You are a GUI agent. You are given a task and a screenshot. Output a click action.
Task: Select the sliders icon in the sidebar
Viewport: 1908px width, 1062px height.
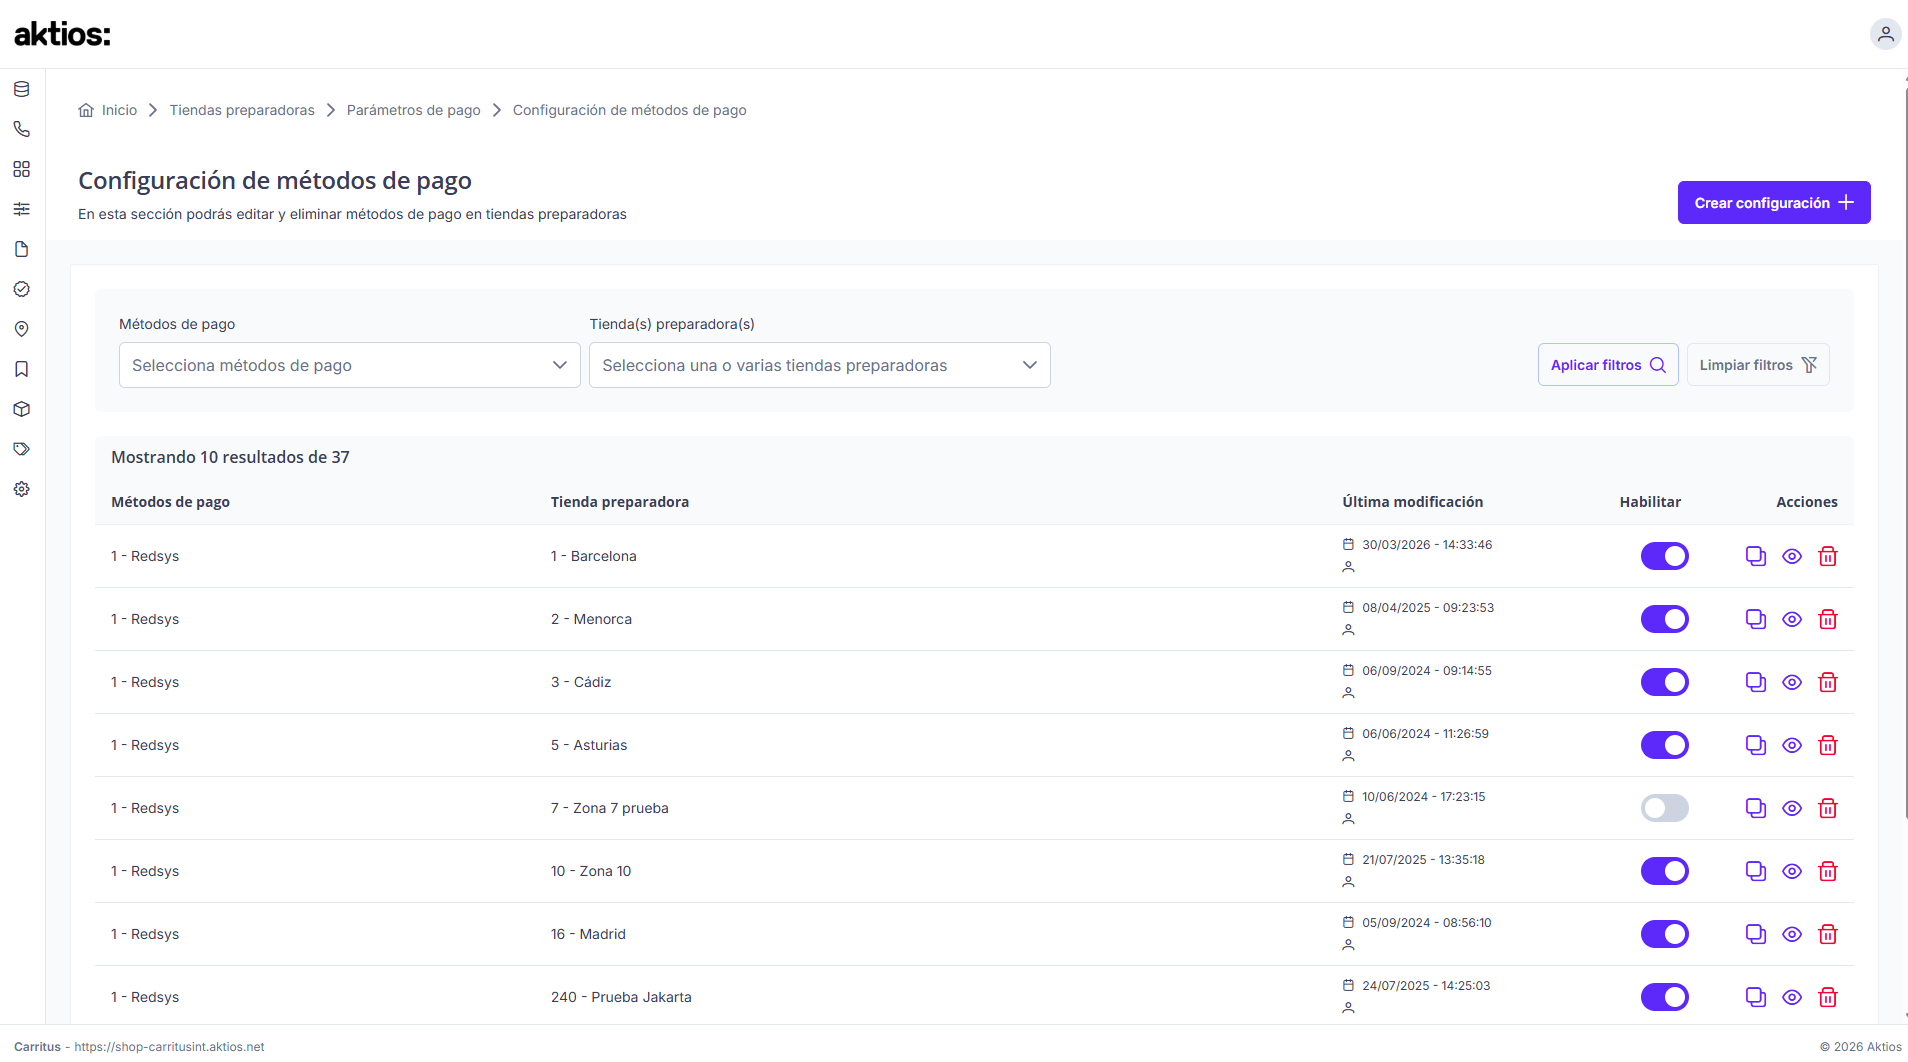point(21,209)
